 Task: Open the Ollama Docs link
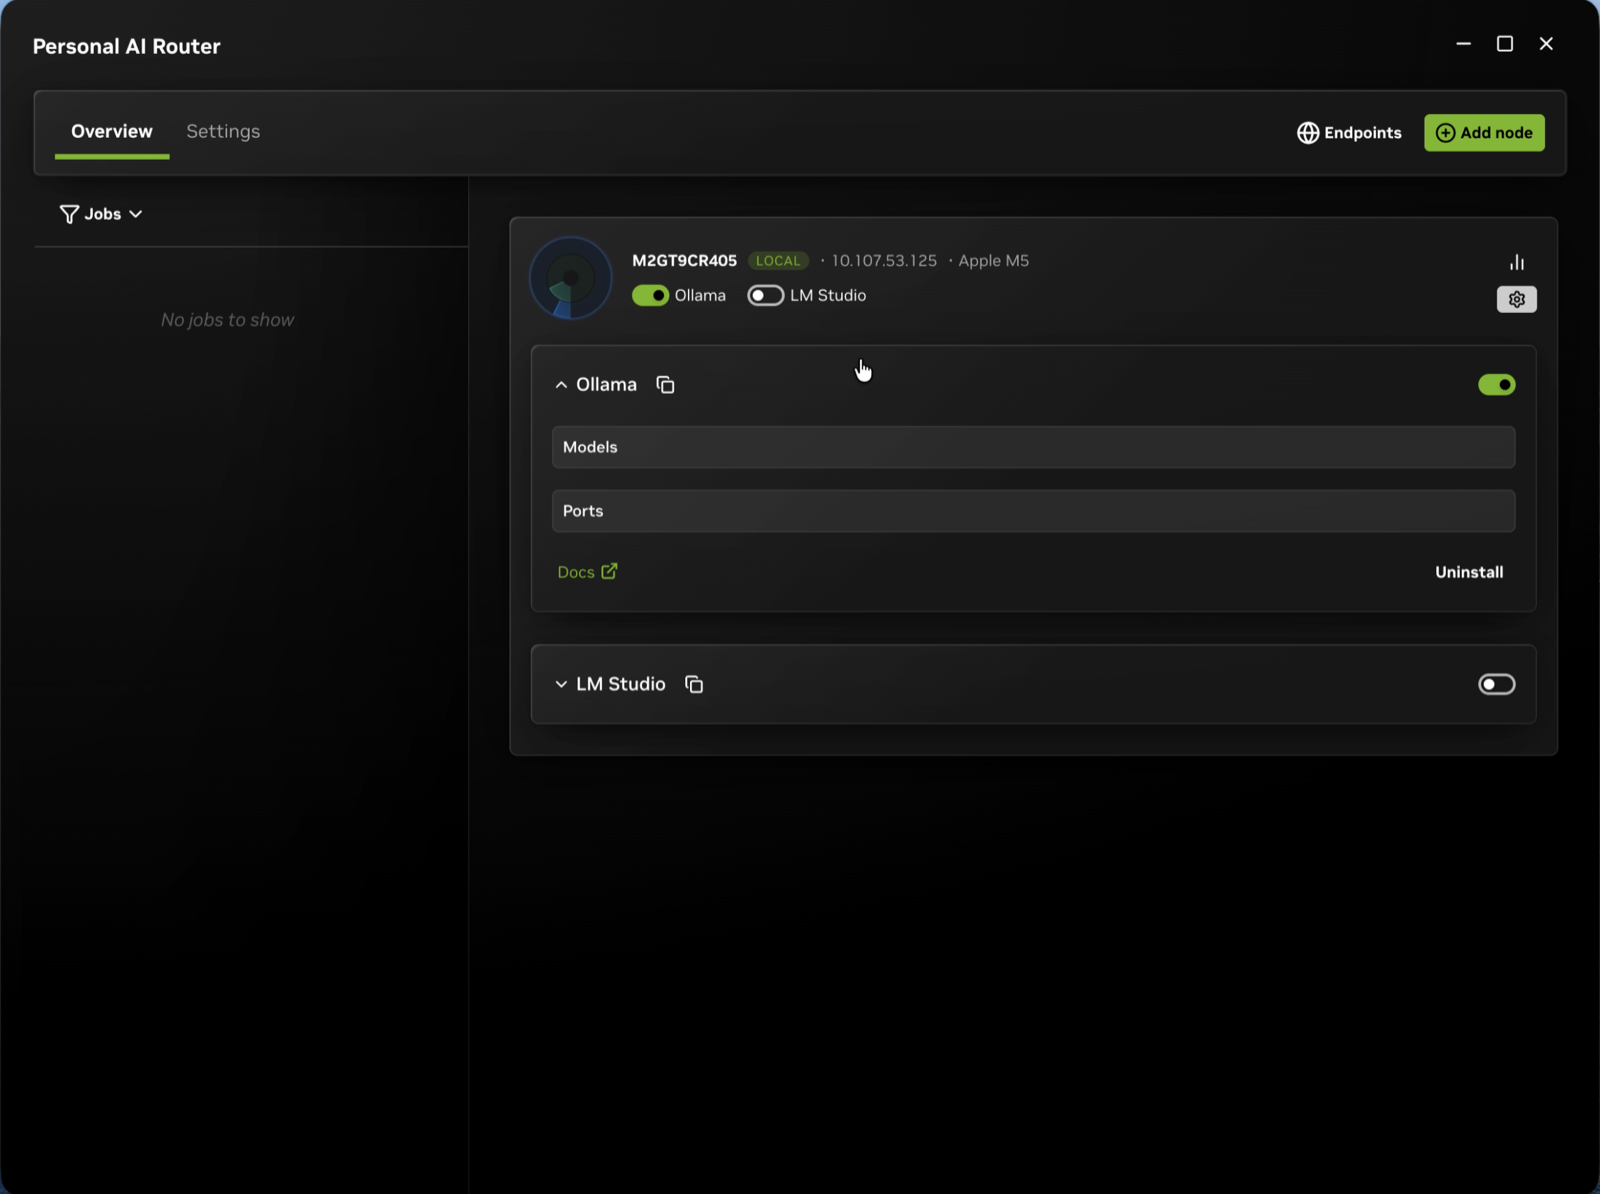click(587, 572)
